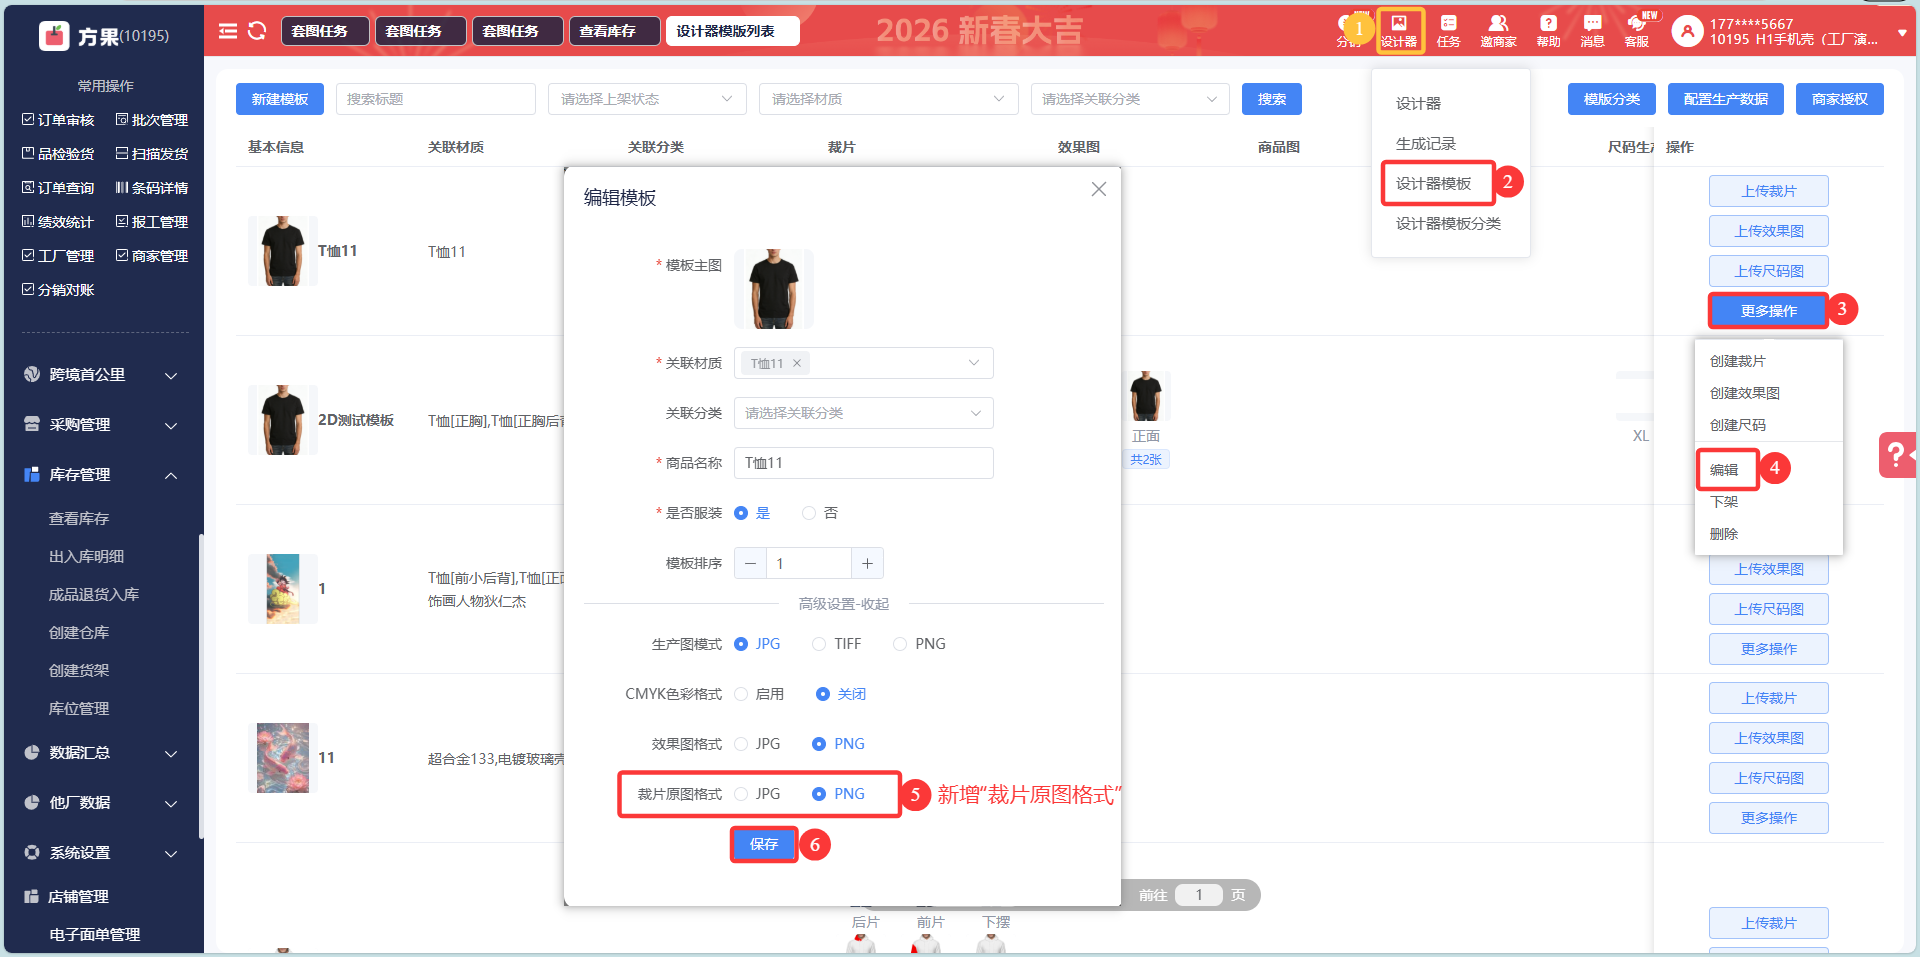The height and width of the screenshot is (957, 1920).
Task: Open 品检验货 shortcut
Action: pyautogui.click(x=58, y=154)
